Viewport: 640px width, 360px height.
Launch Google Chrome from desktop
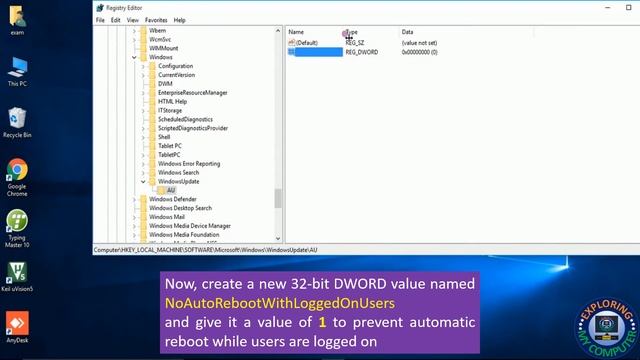pos(17,178)
